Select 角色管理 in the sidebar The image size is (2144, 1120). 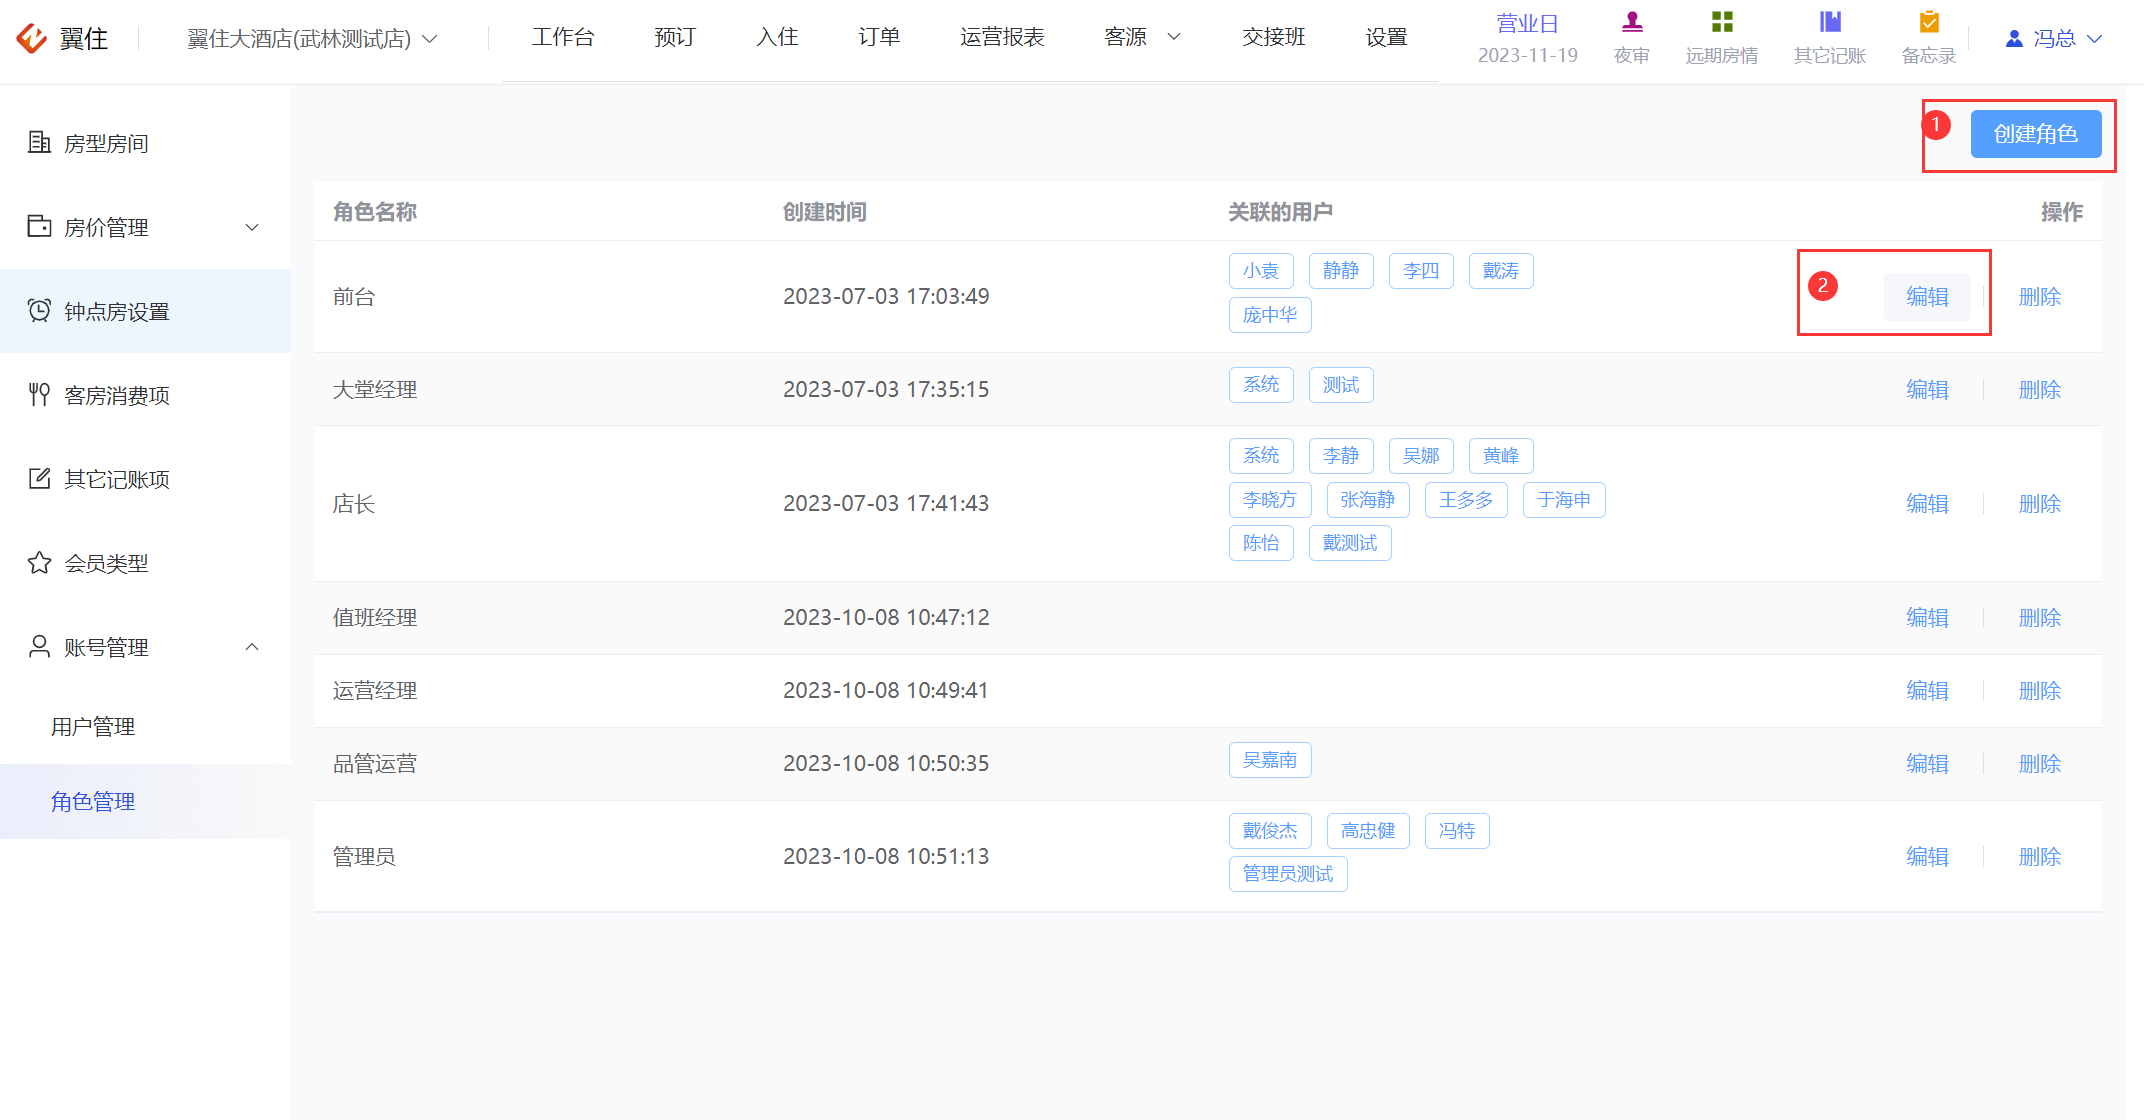(x=93, y=802)
